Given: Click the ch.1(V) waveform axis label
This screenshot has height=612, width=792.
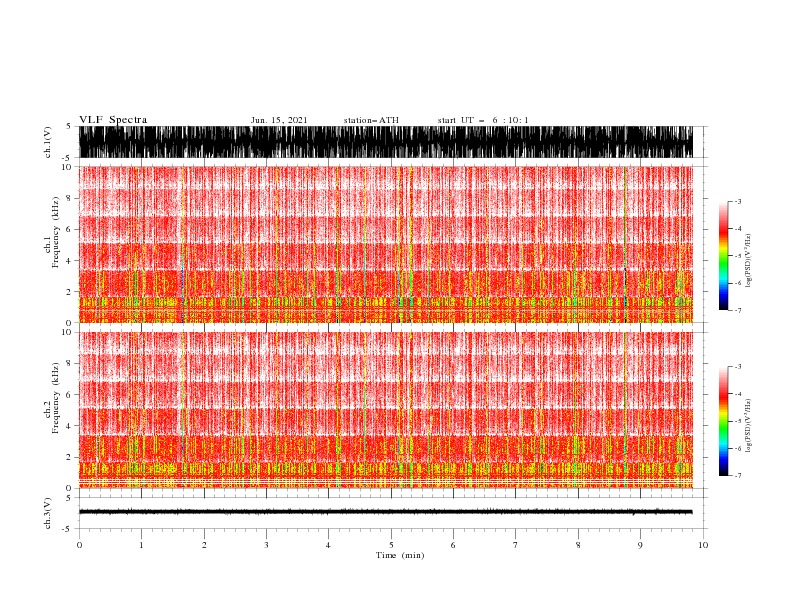Looking at the screenshot, I should click(48, 142).
